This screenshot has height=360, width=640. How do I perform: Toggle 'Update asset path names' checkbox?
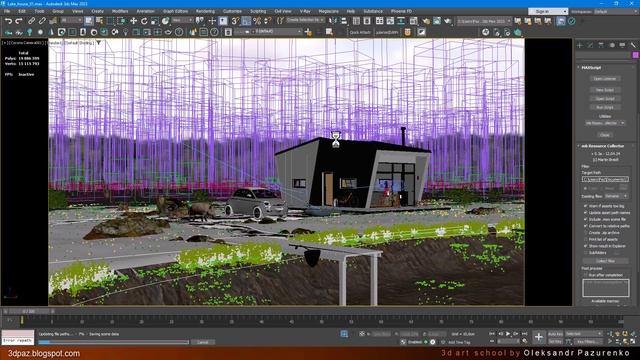pos(586,213)
